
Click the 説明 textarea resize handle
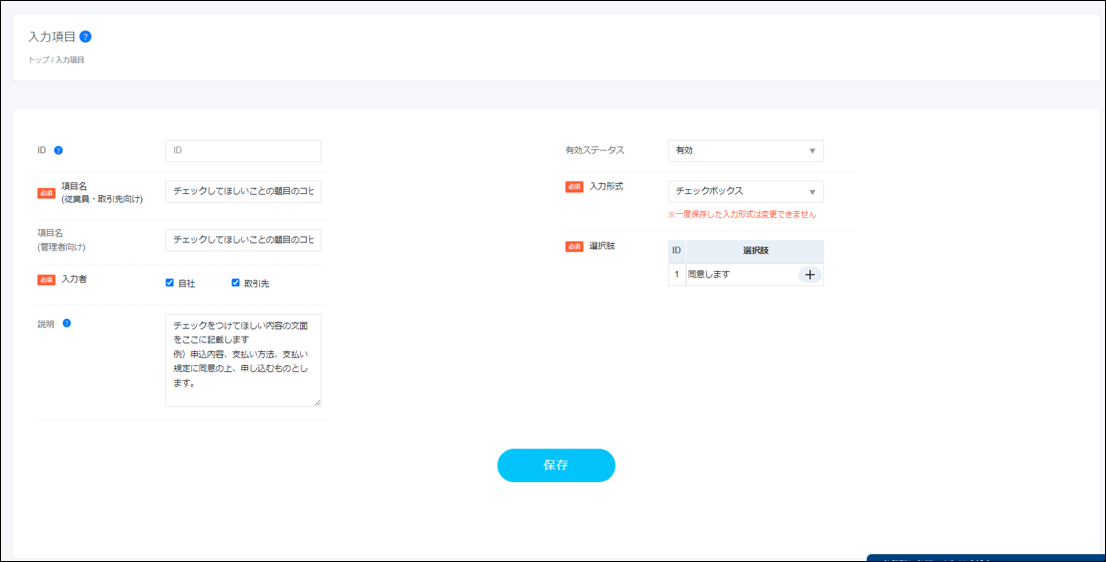coord(317,402)
